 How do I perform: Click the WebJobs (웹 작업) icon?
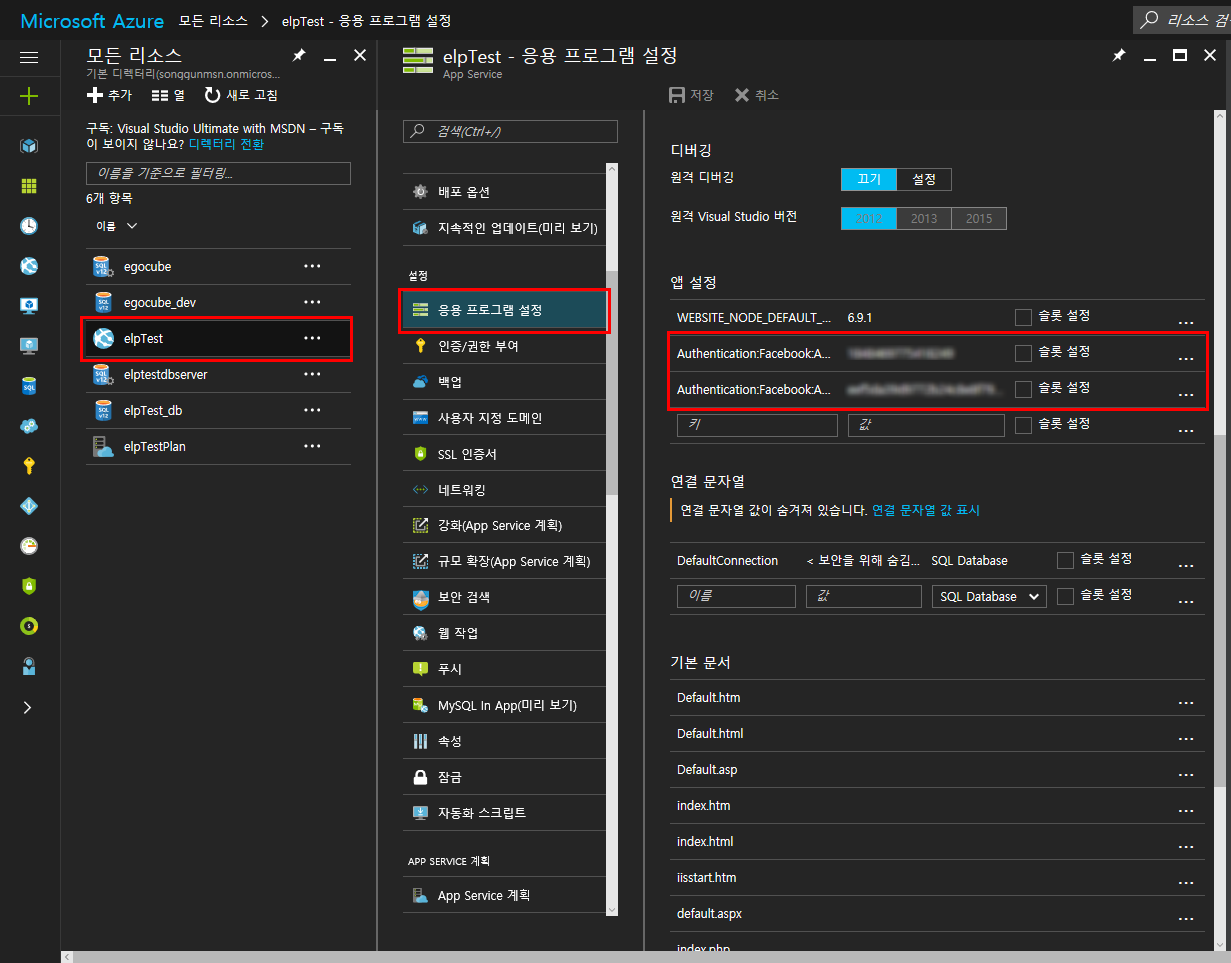click(420, 634)
